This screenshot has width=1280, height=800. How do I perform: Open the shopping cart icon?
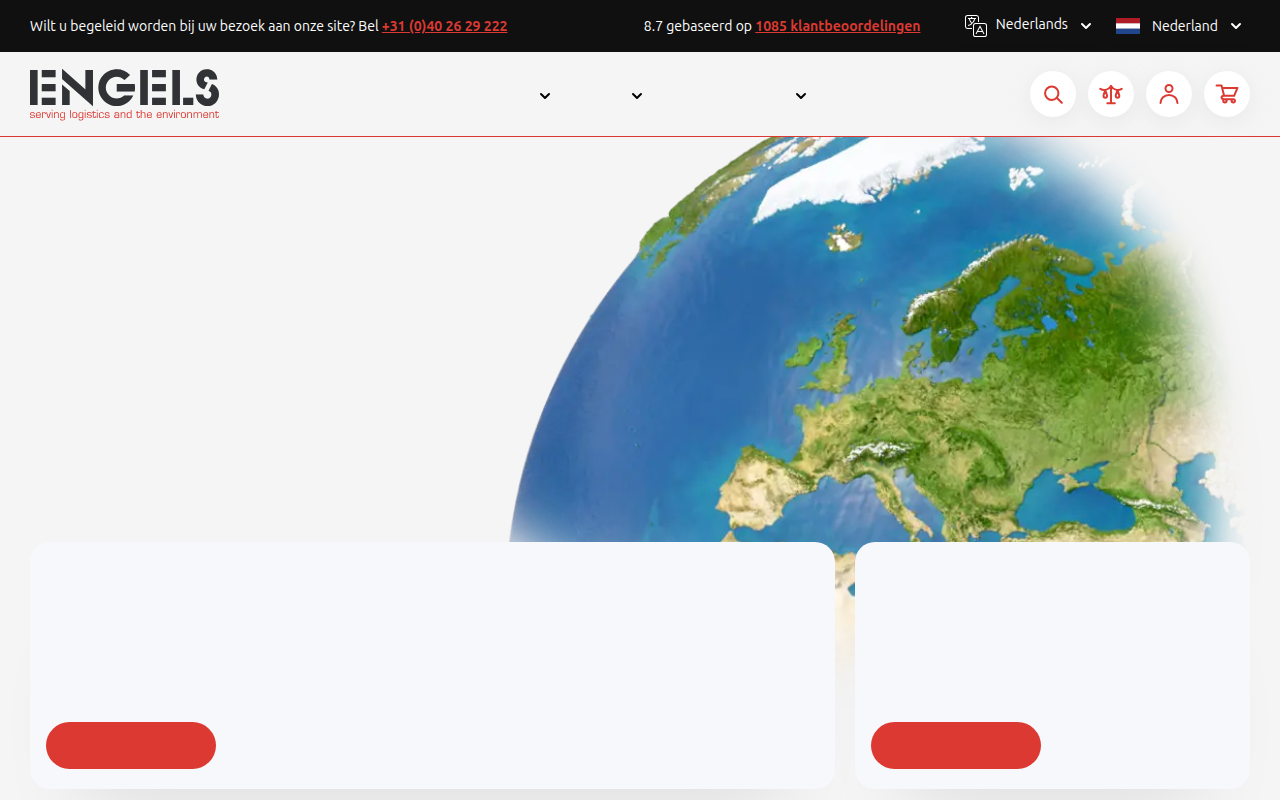1227,94
